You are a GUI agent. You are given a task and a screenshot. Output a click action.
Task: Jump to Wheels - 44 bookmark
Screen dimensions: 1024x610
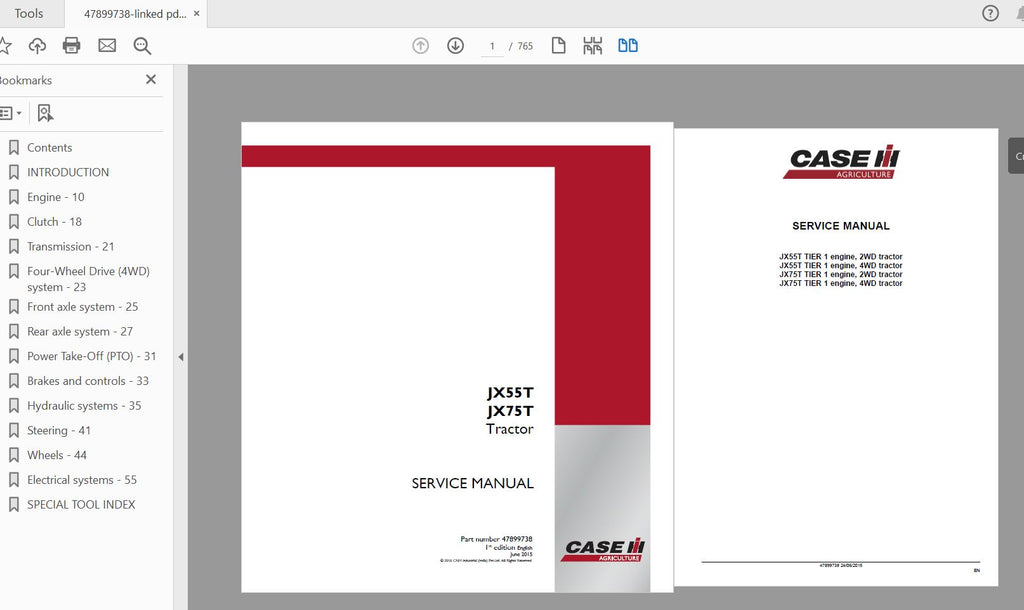[x=57, y=455]
